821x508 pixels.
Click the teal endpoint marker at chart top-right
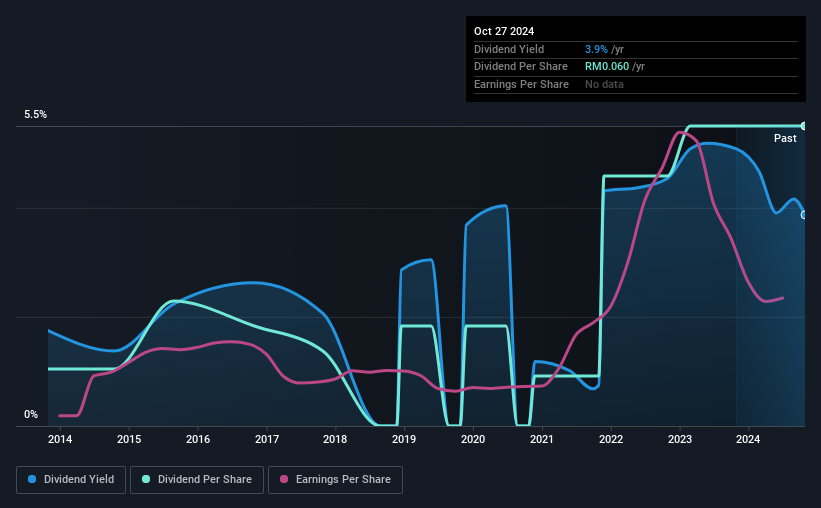tap(803, 126)
